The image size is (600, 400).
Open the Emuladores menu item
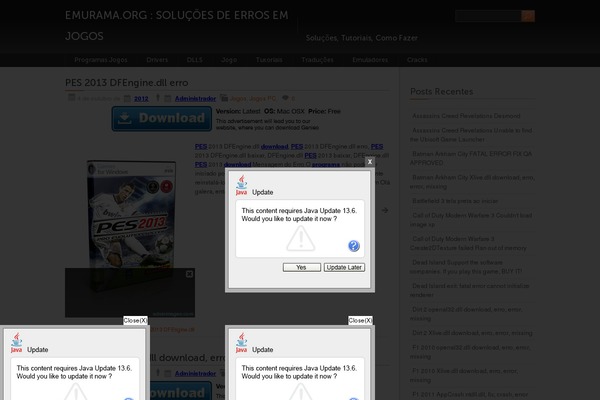click(x=370, y=60)
